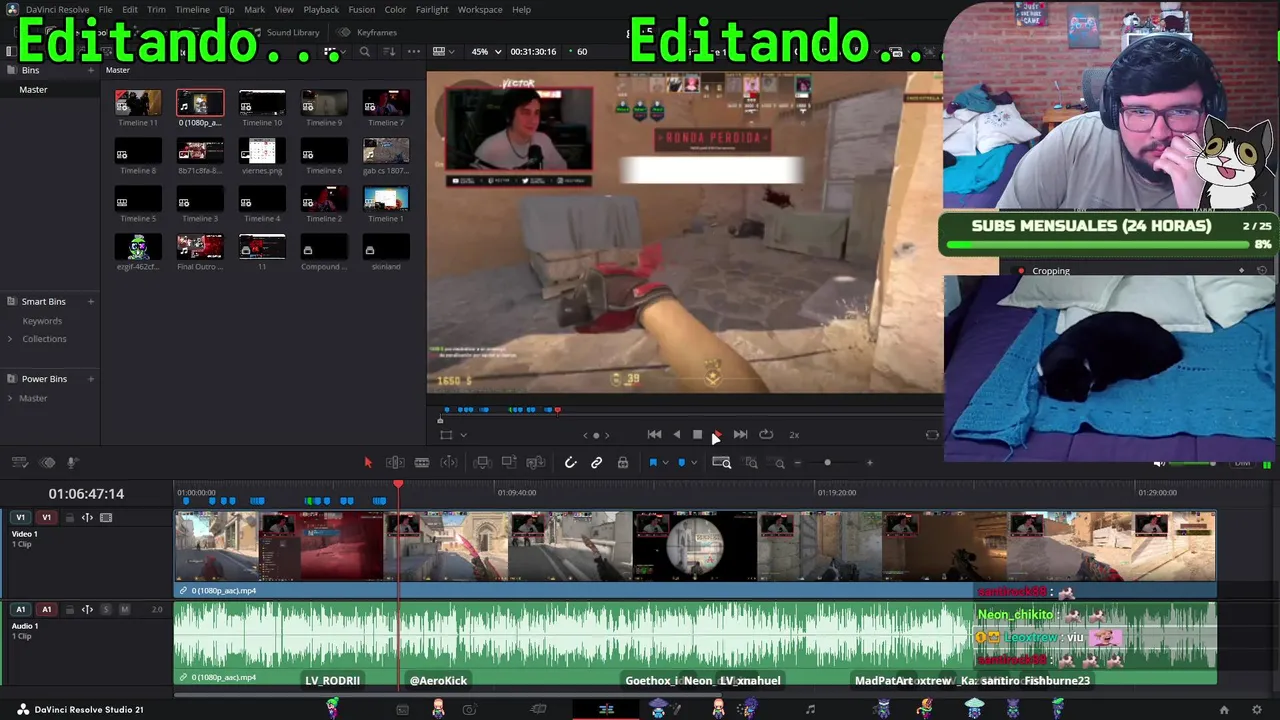Open the Playback menu

tap(321, 9)
